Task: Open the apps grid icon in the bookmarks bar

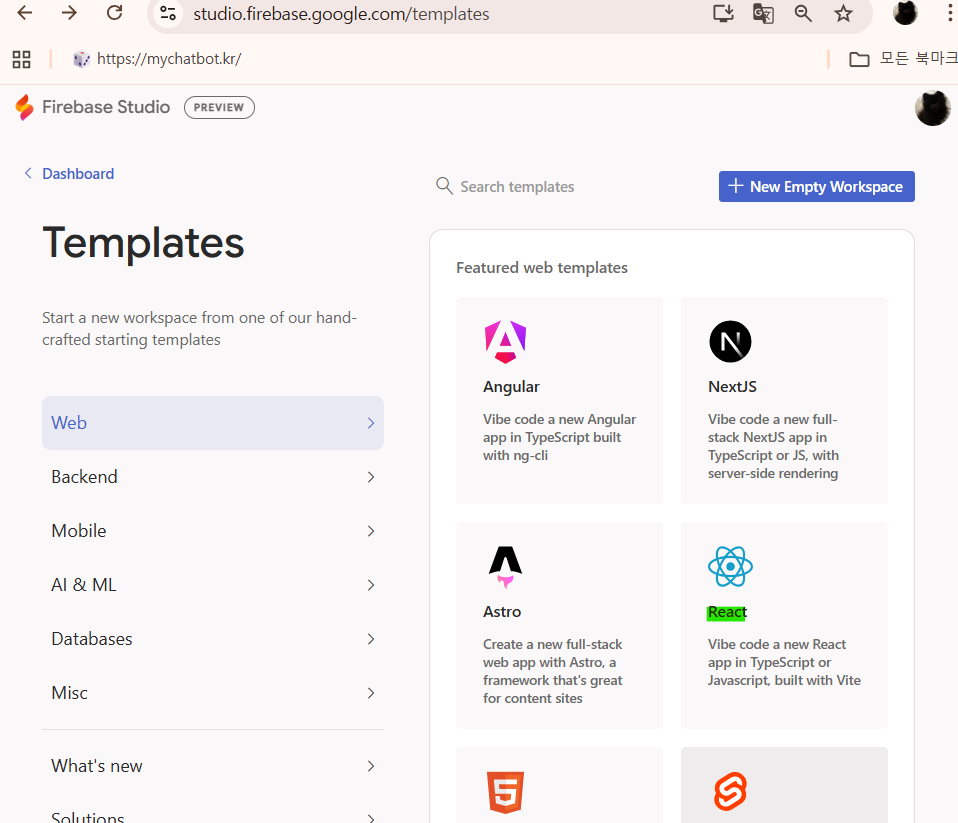Action: (21, 59)
